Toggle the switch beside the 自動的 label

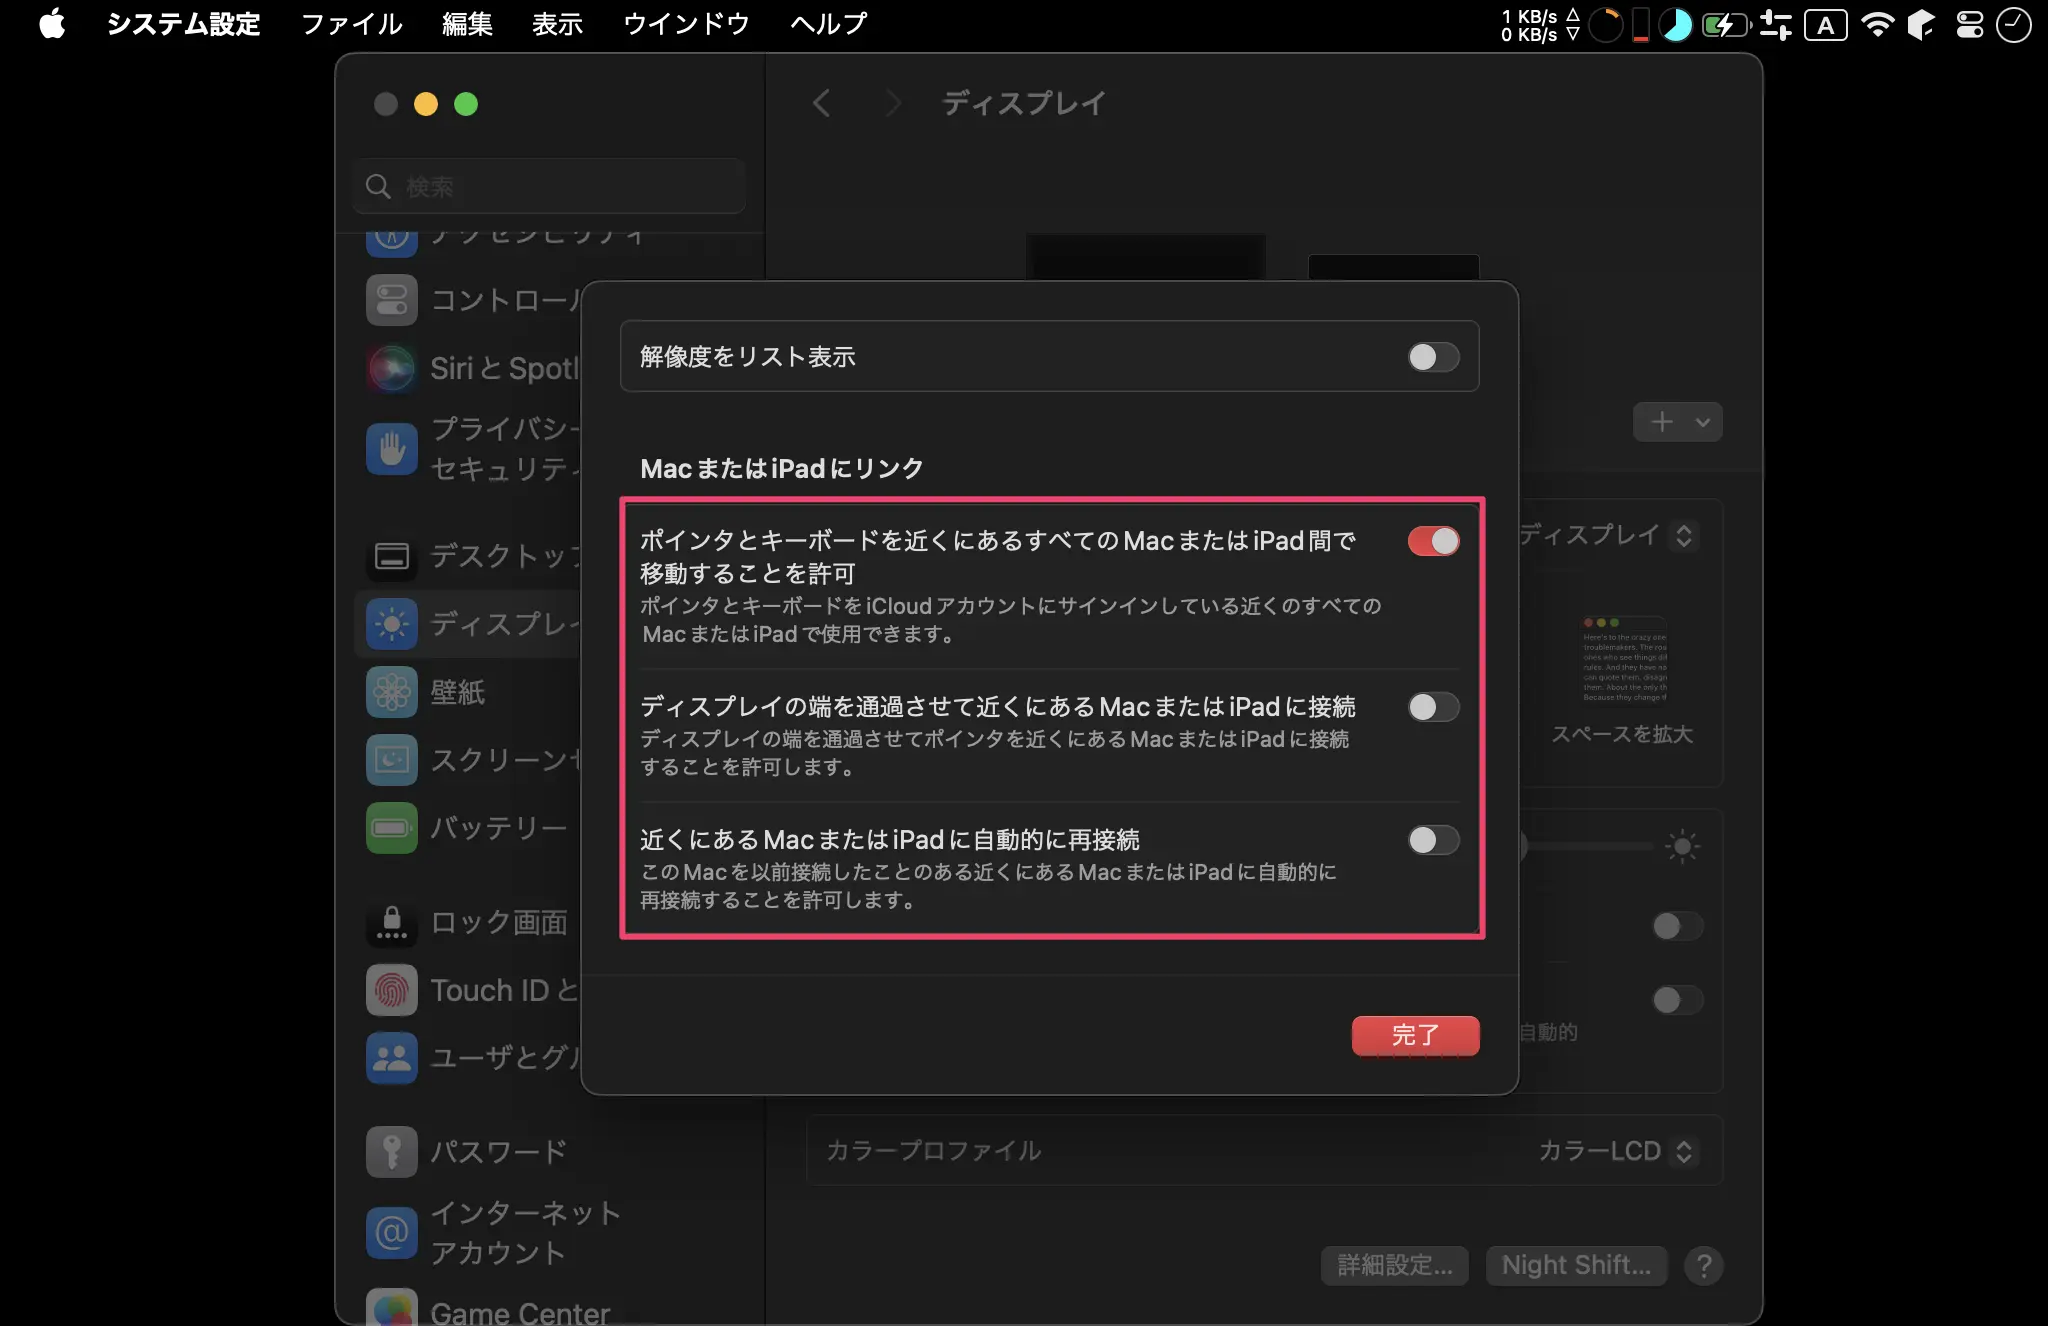click(1677, 1000)
